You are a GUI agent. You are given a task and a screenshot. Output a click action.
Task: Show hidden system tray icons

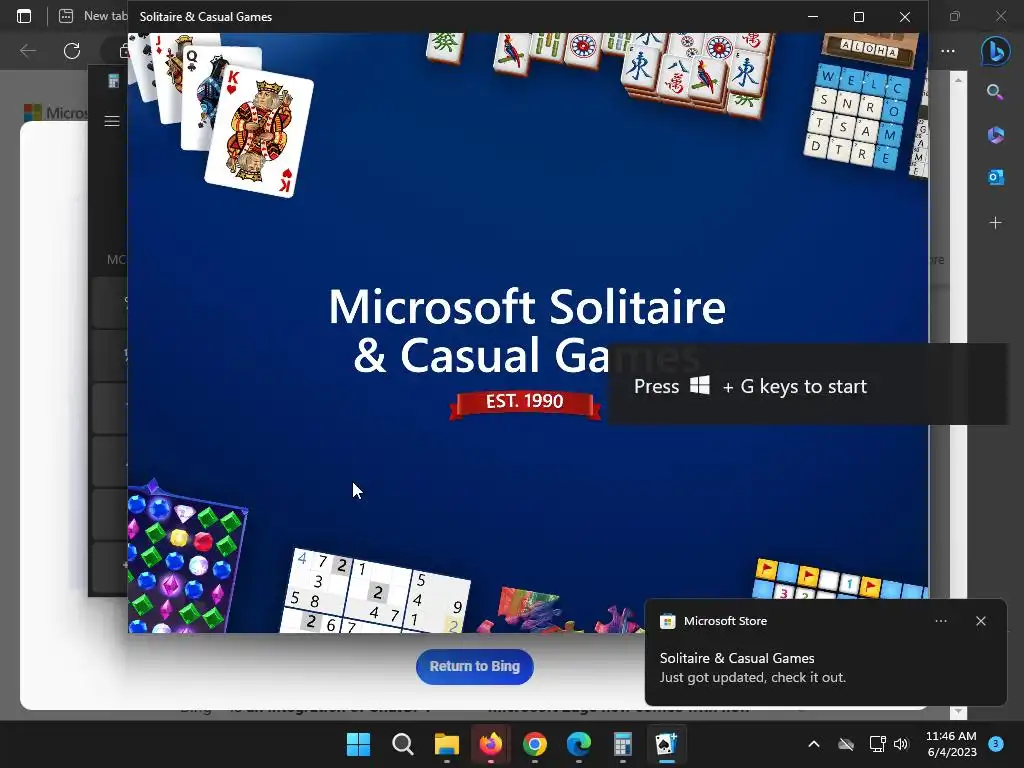coord(814,744)
